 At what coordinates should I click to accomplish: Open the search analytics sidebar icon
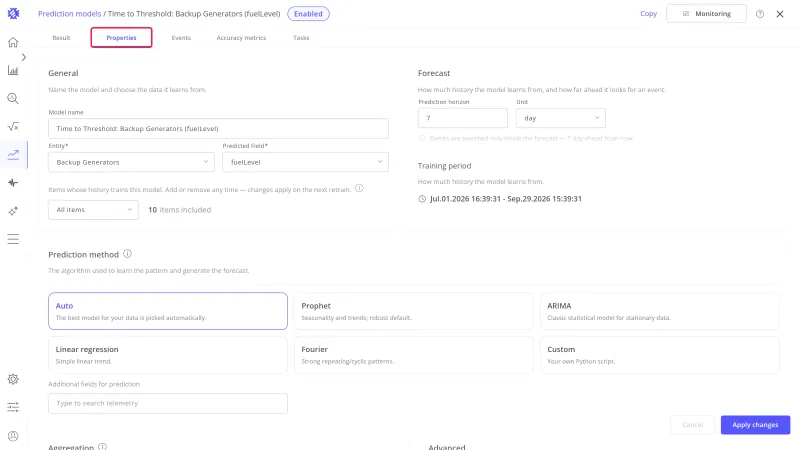click(13, 98)
